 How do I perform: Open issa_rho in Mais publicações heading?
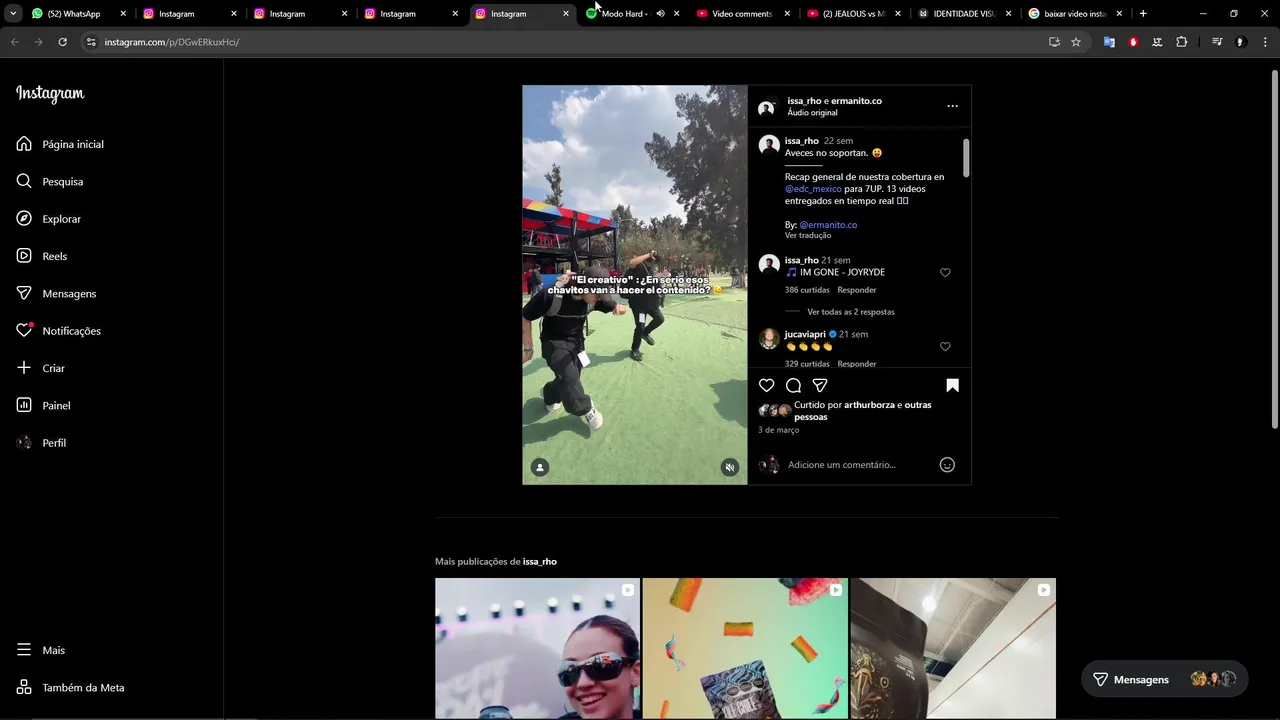pos(540,562)
